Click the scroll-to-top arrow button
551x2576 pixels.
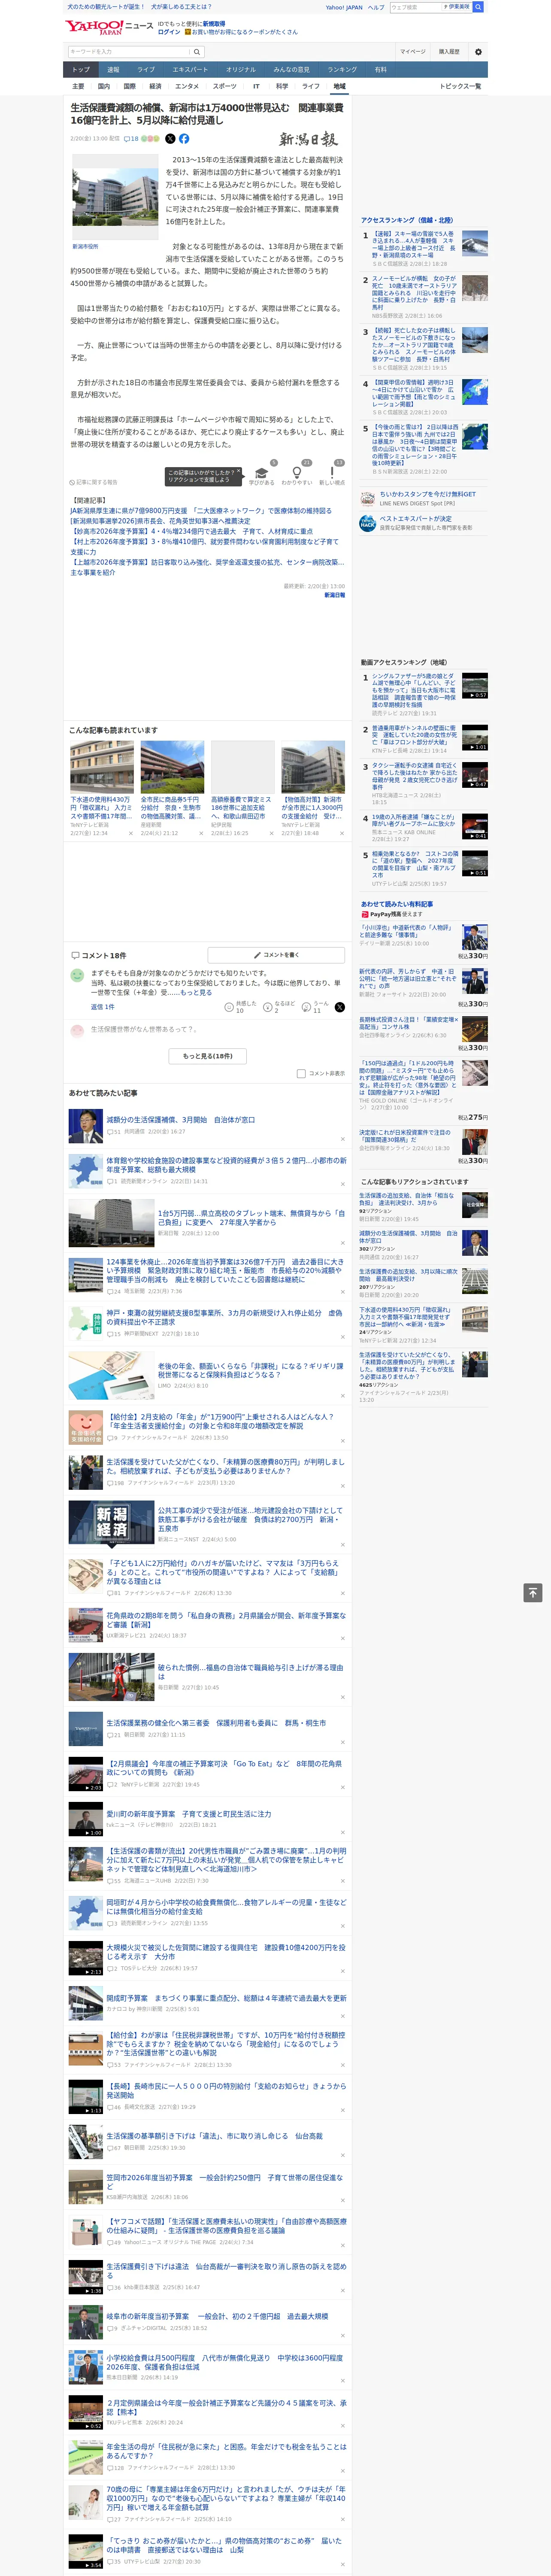click(533, 1592)
